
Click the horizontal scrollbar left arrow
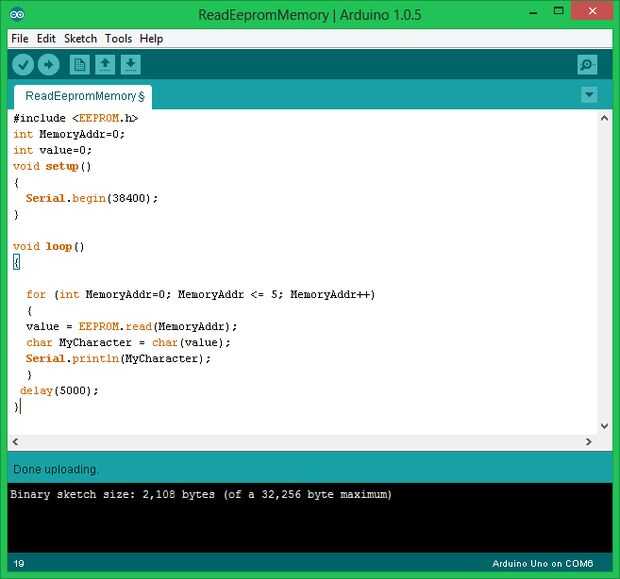[15, 442]
